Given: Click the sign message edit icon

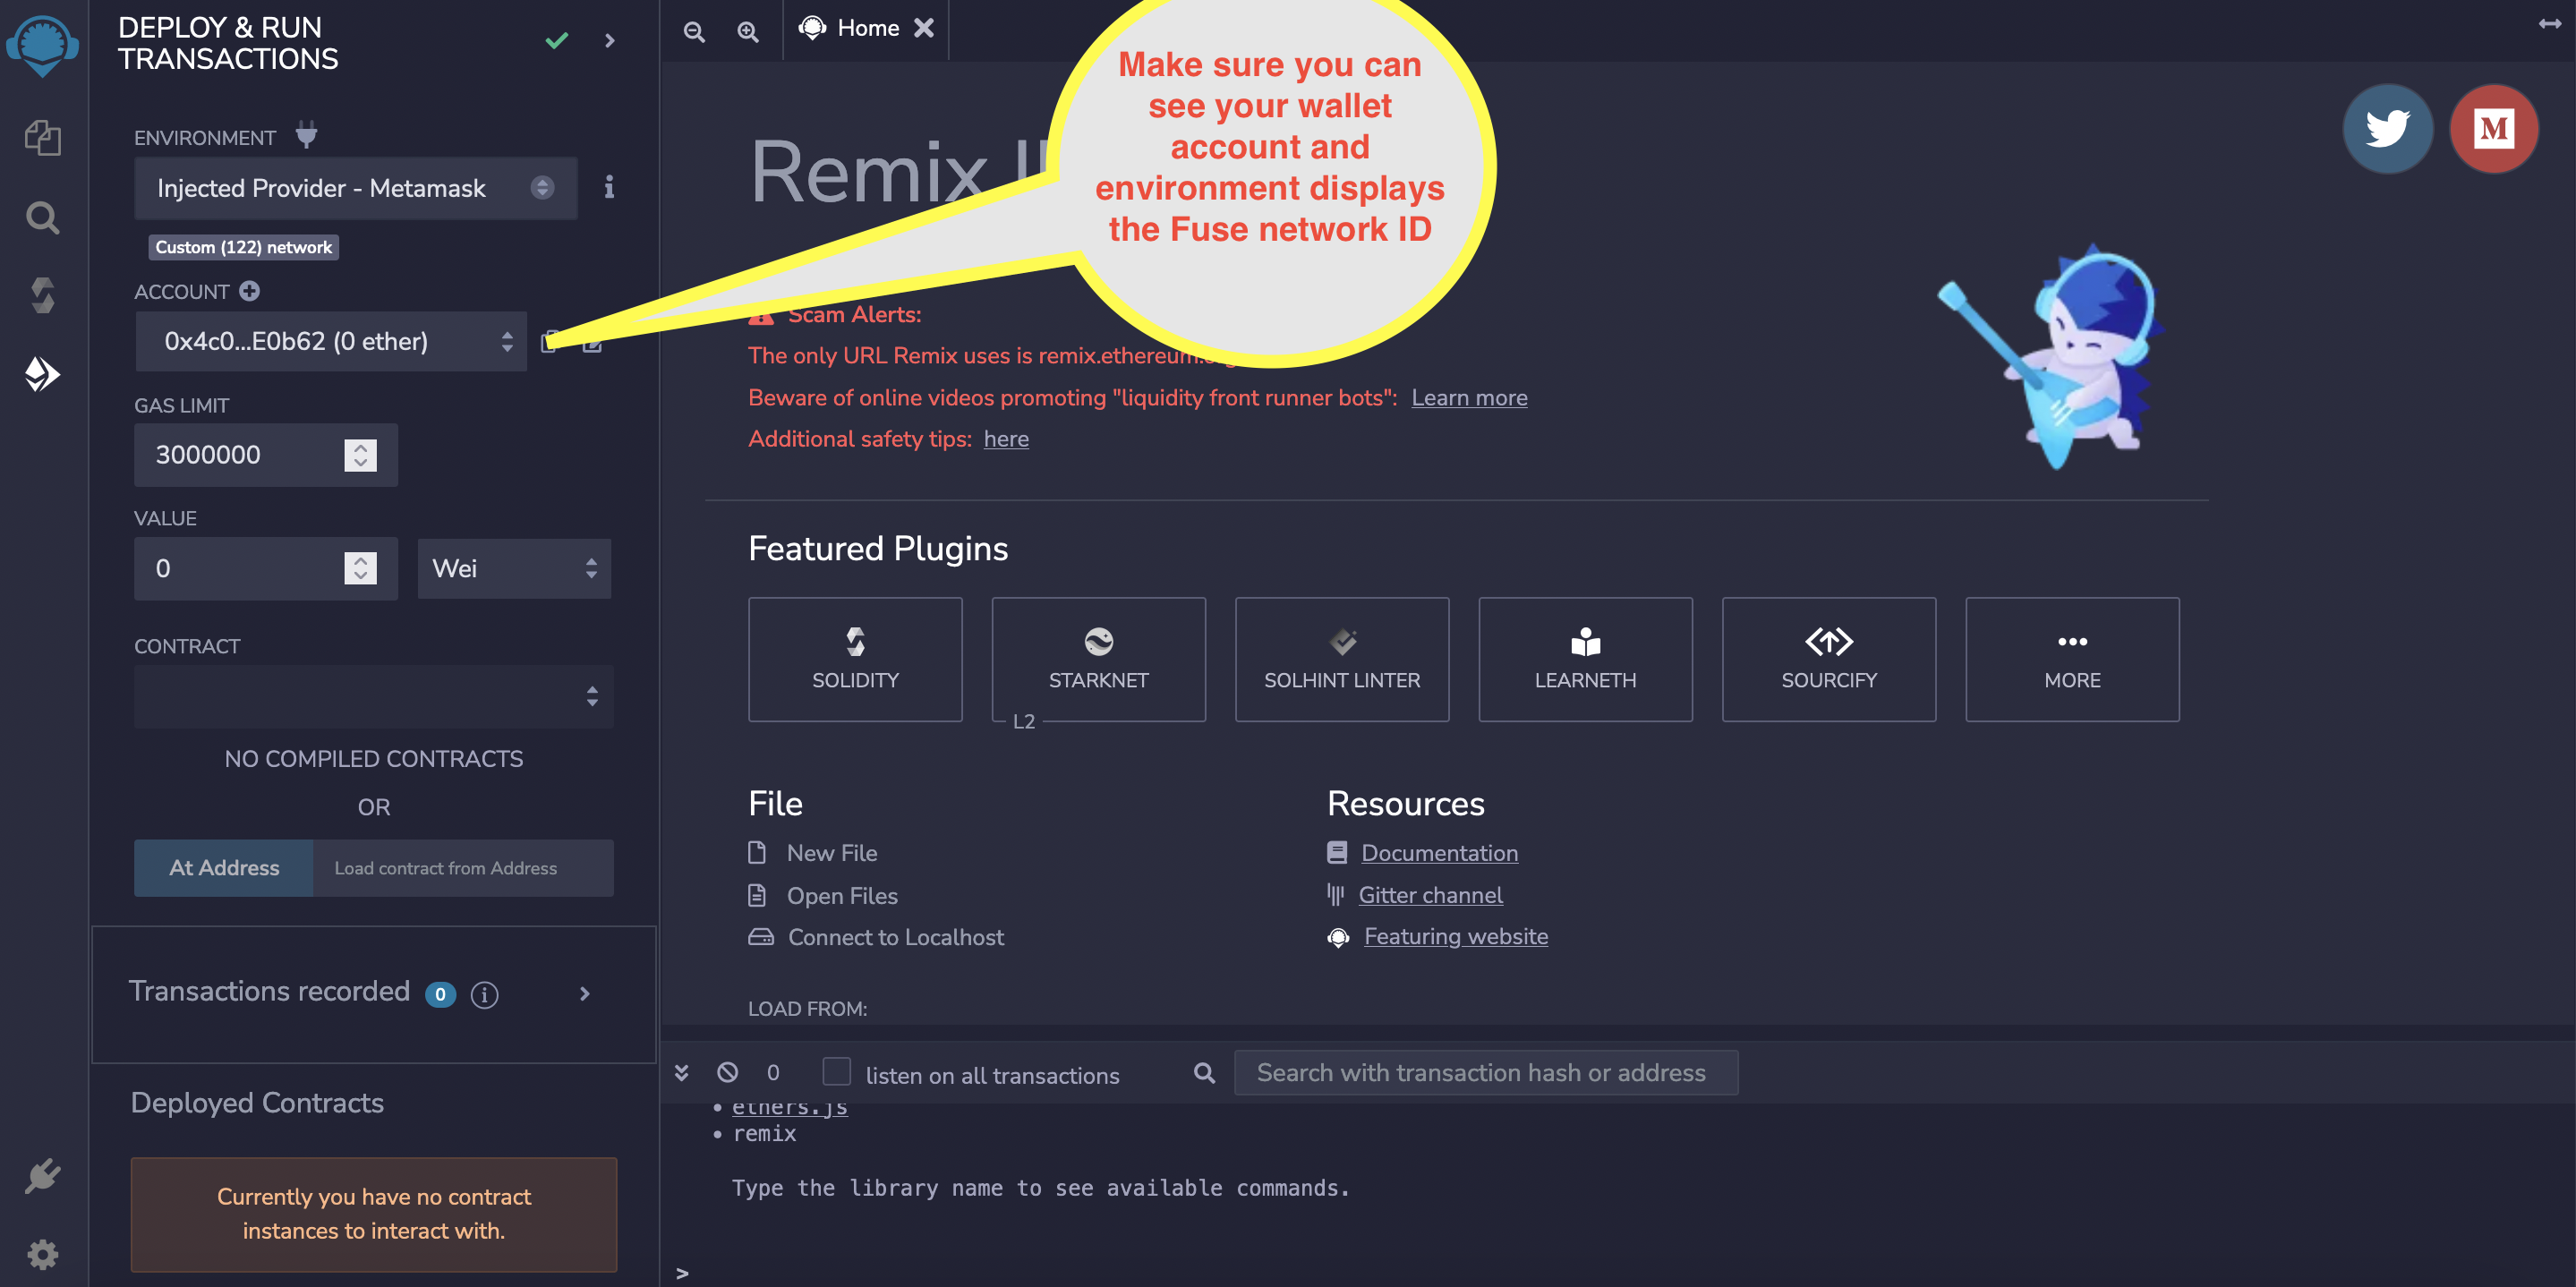Looking at the screenshot, I should click(x=593, y=343).
